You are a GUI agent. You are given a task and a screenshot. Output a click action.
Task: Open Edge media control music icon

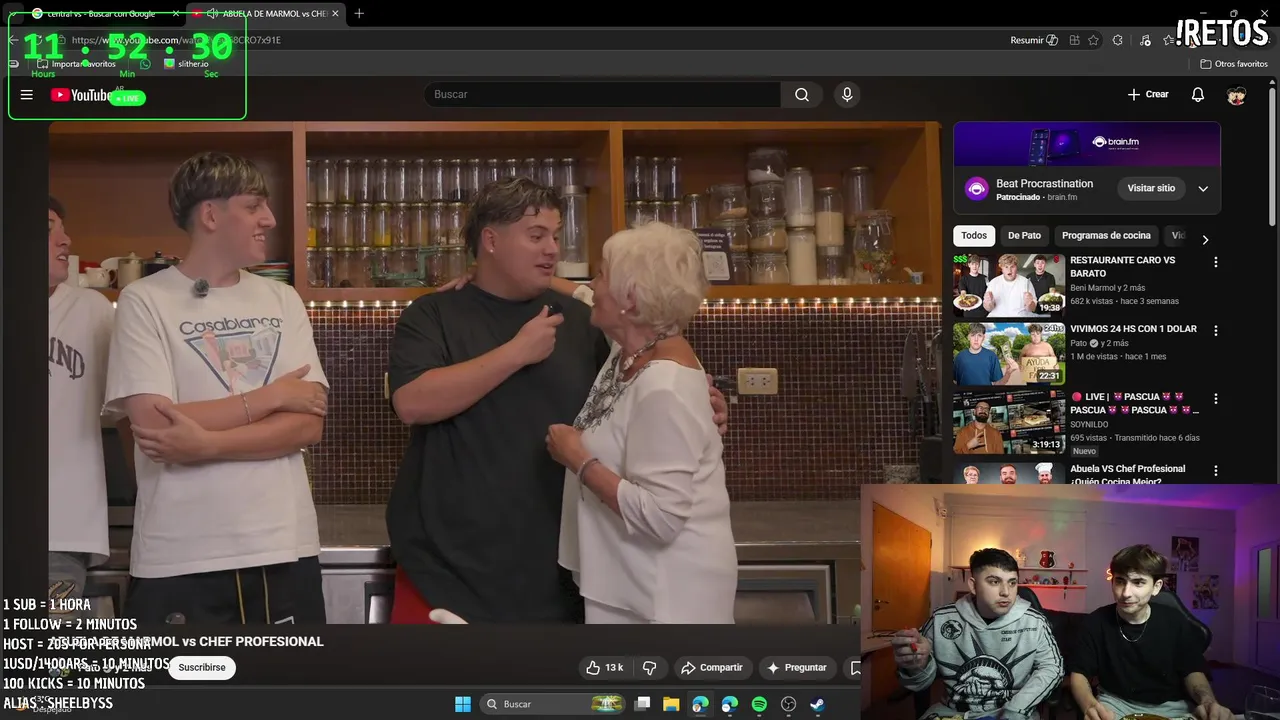pos(1144,40)
